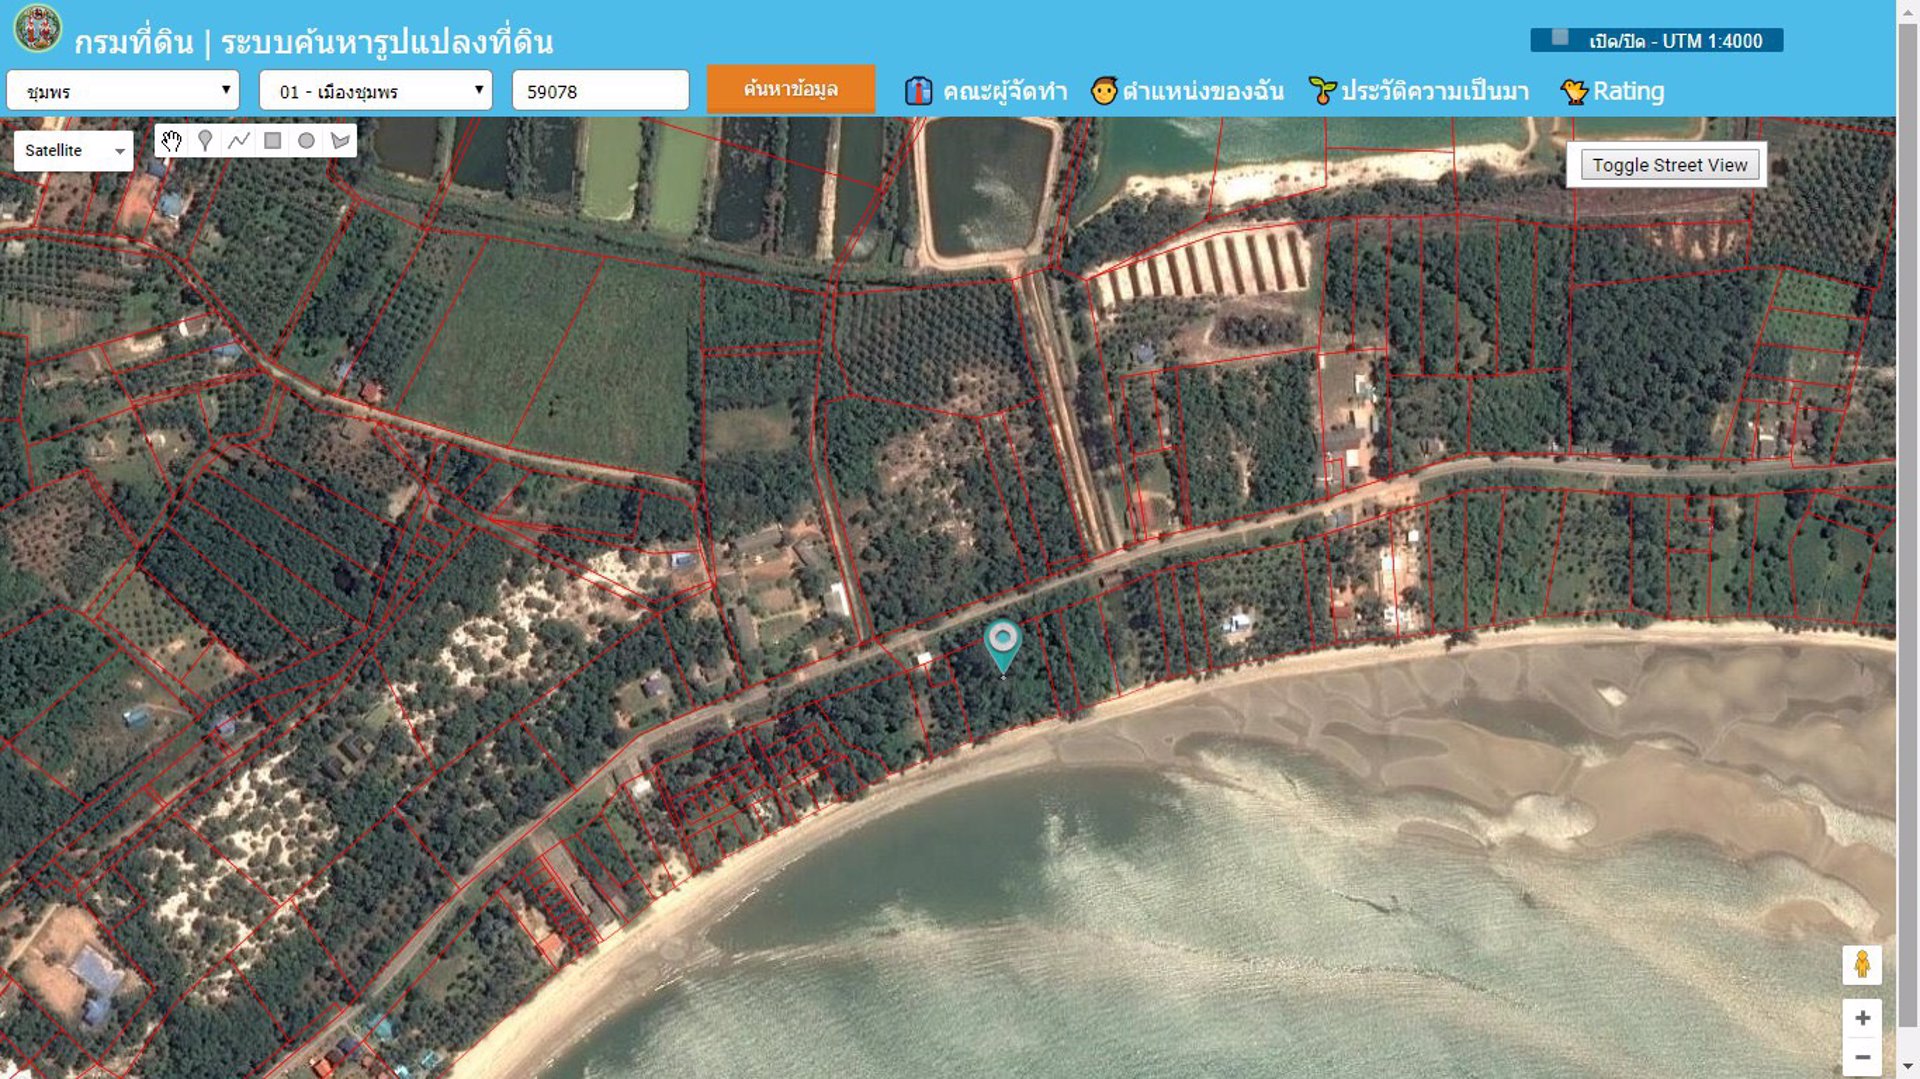This screenshot has height=1079, width=1920.
Task: Click the zoom out minus control
Action: [1862, 1055]
